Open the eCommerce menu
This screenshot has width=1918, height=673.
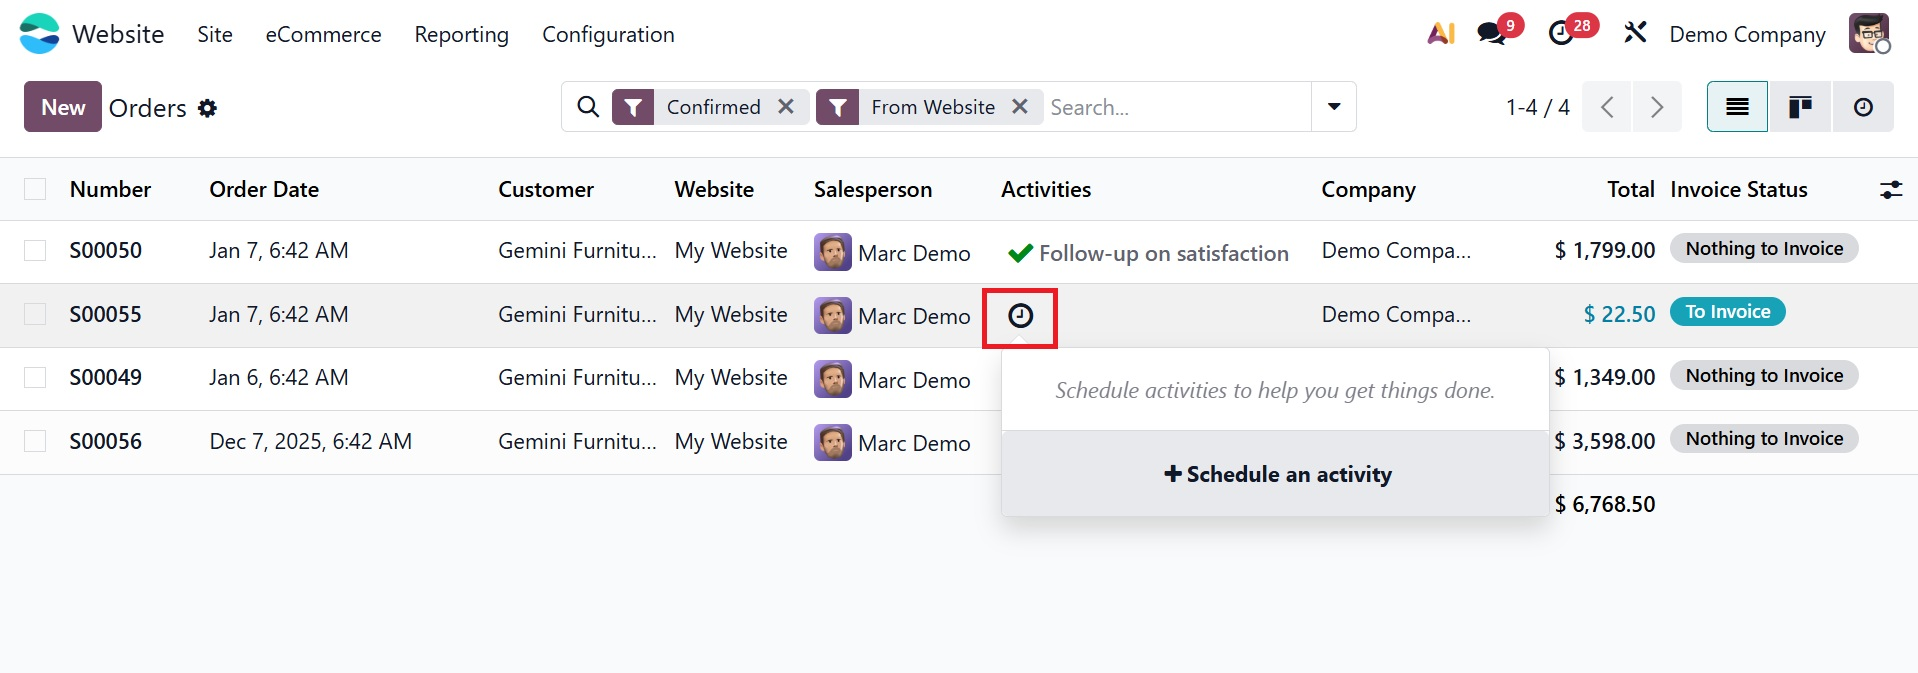point(323,34)
